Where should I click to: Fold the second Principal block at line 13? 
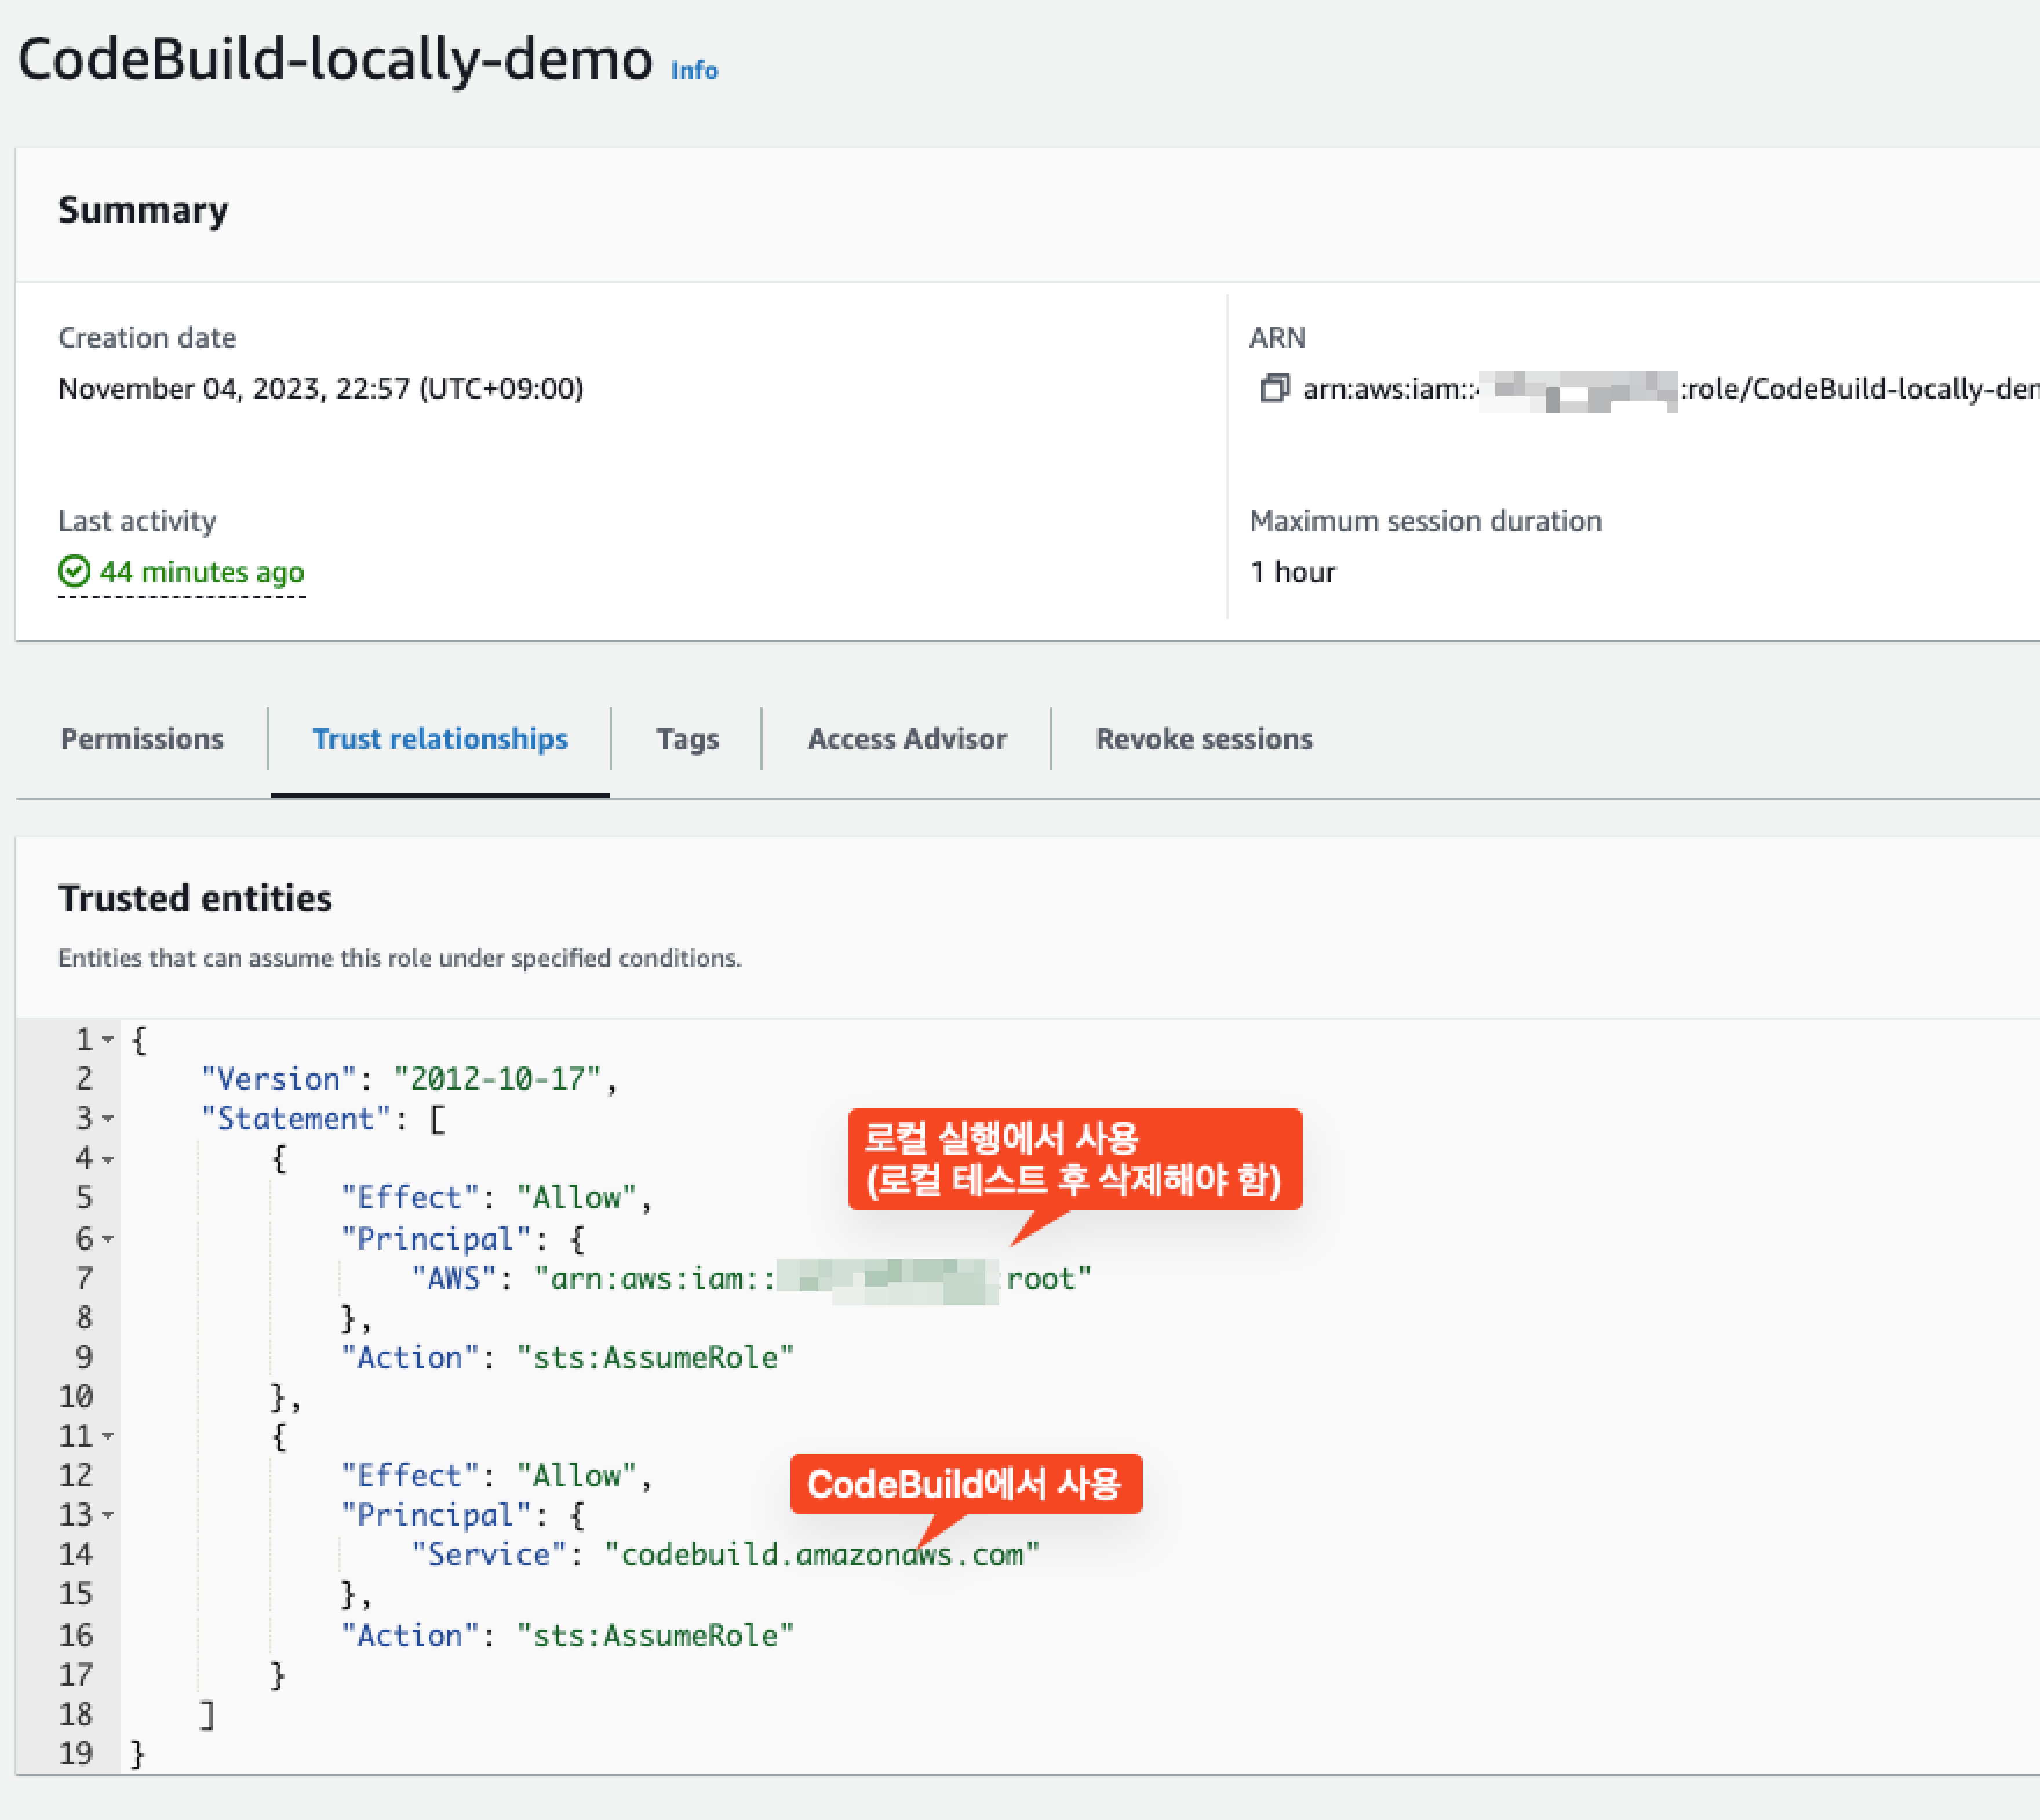108,1515
